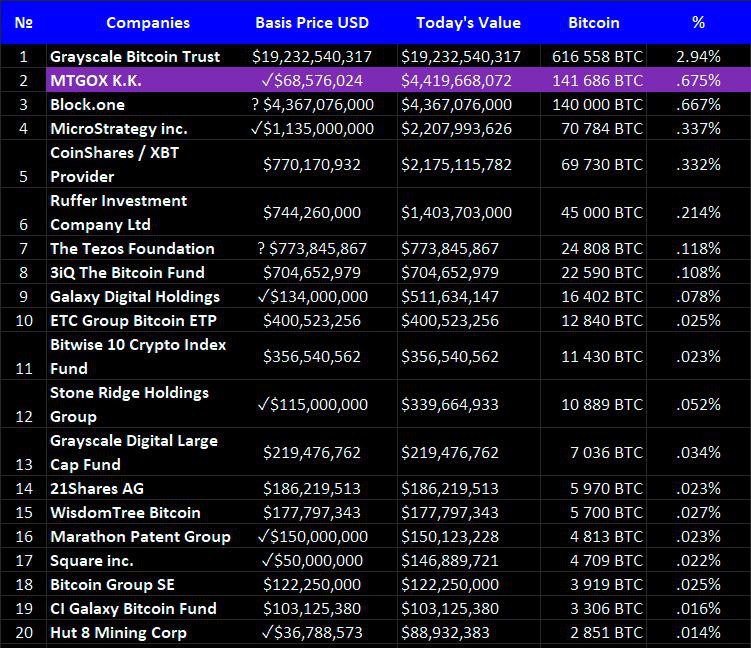Select the Hut 8 Mining Corp cell
This screenshot has width=751, height=648.
click(x=118, y=632)
